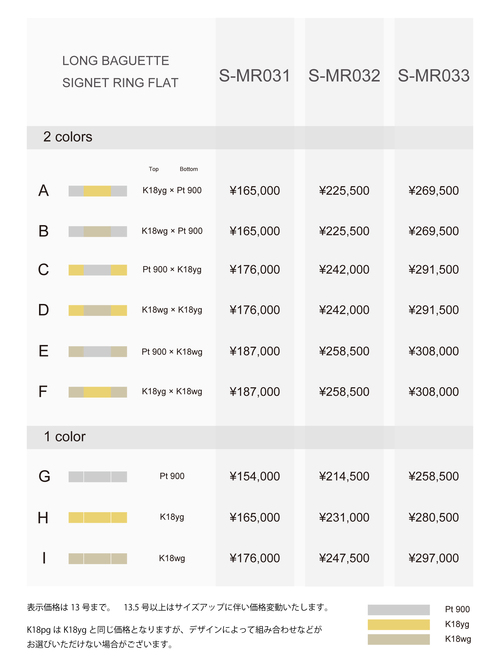Click the row D letter label

point(43,310)
